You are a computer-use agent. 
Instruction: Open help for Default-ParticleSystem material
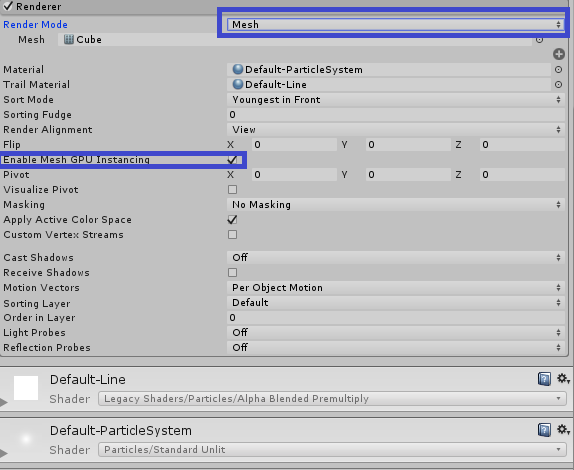(x=544, y=430)
